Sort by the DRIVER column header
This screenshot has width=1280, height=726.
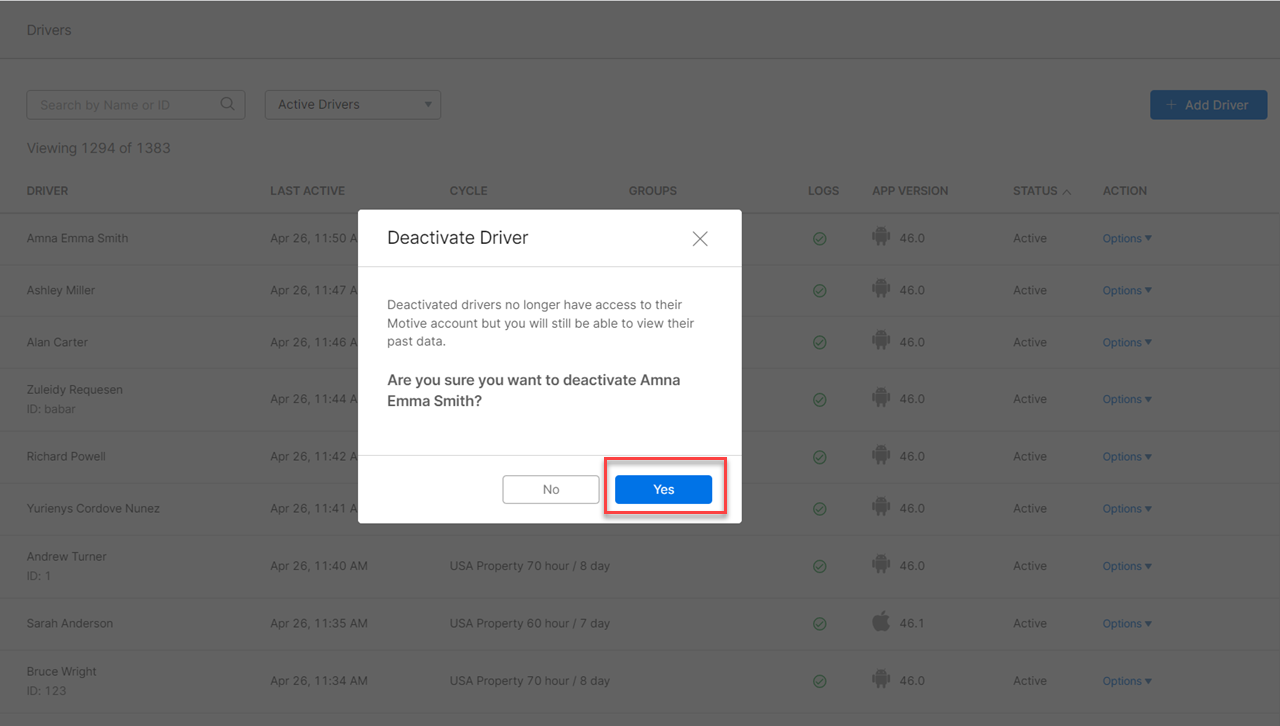tap(47, 191)
